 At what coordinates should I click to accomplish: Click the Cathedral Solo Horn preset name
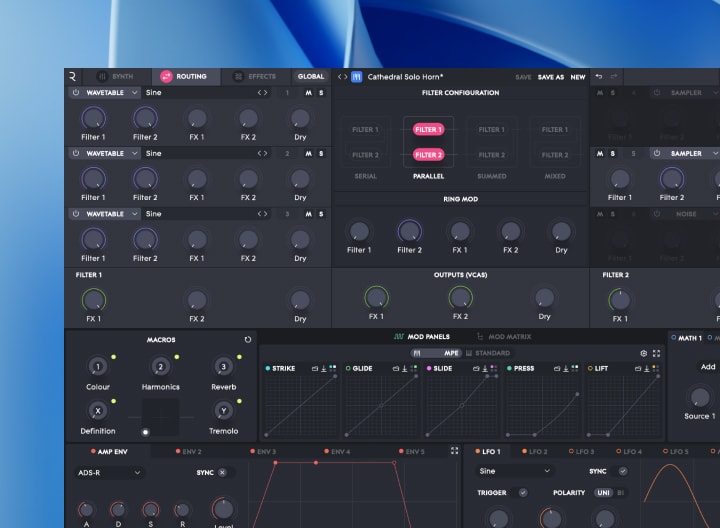pyautogui.click(x=405, y=77)
